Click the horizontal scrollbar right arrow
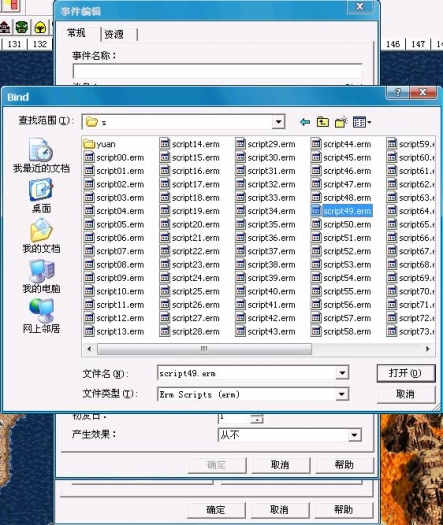Viewport: 443px width, 525px height. (x=427, y=349)
